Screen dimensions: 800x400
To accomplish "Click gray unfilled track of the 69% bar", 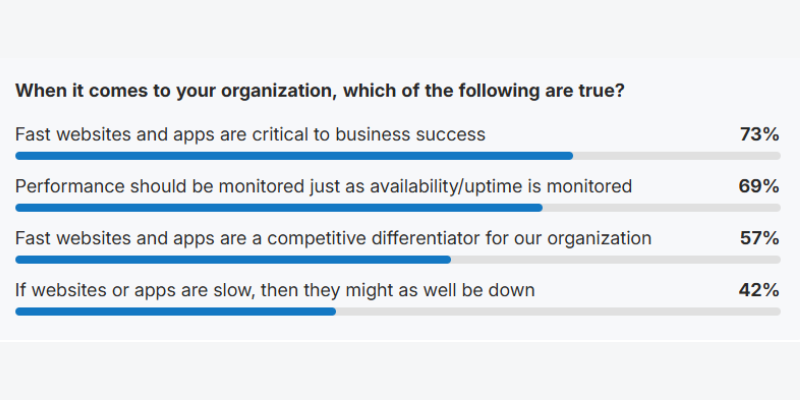I will click(x=661, y=208).
